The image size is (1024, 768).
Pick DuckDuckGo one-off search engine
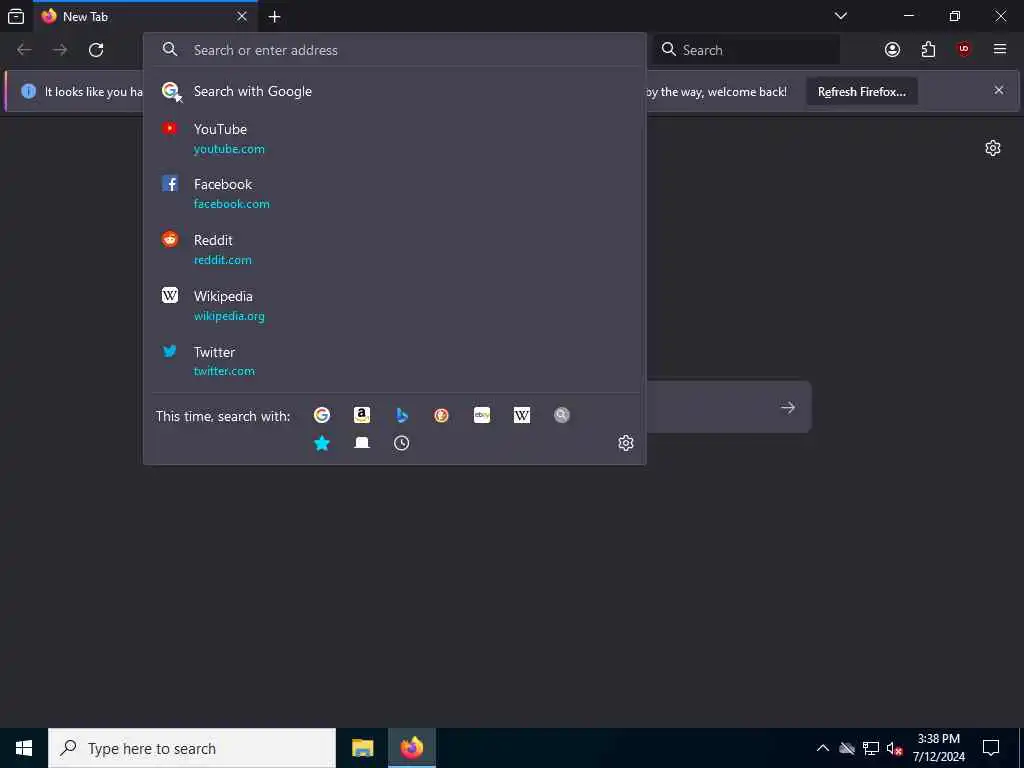click(441, 415)
